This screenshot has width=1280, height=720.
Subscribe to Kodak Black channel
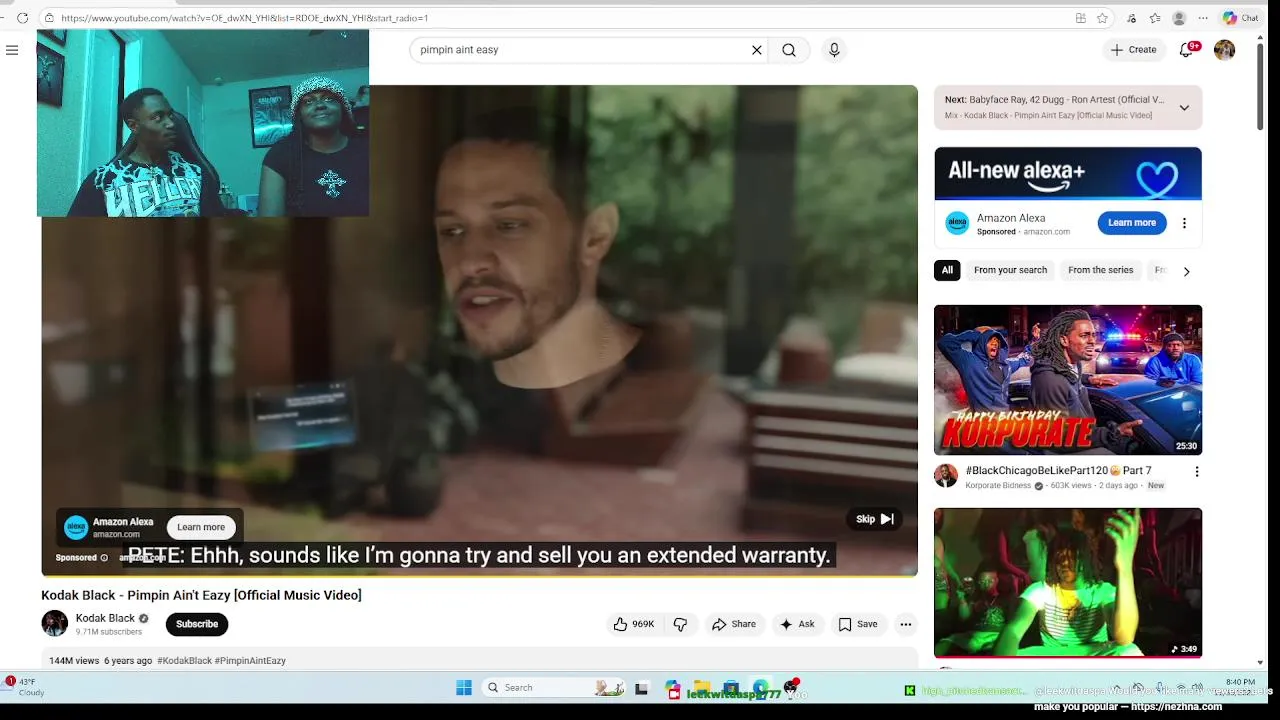tap(197, 624)
